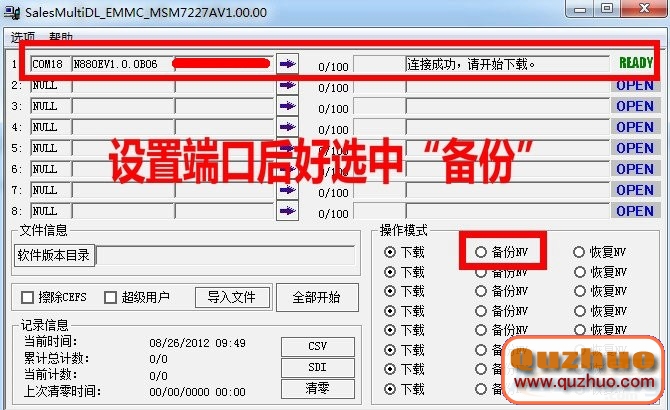Viewport: 670px width, 410px height.
Task: Click the NULL port field in row 2
Action: (x=50, y=86)
